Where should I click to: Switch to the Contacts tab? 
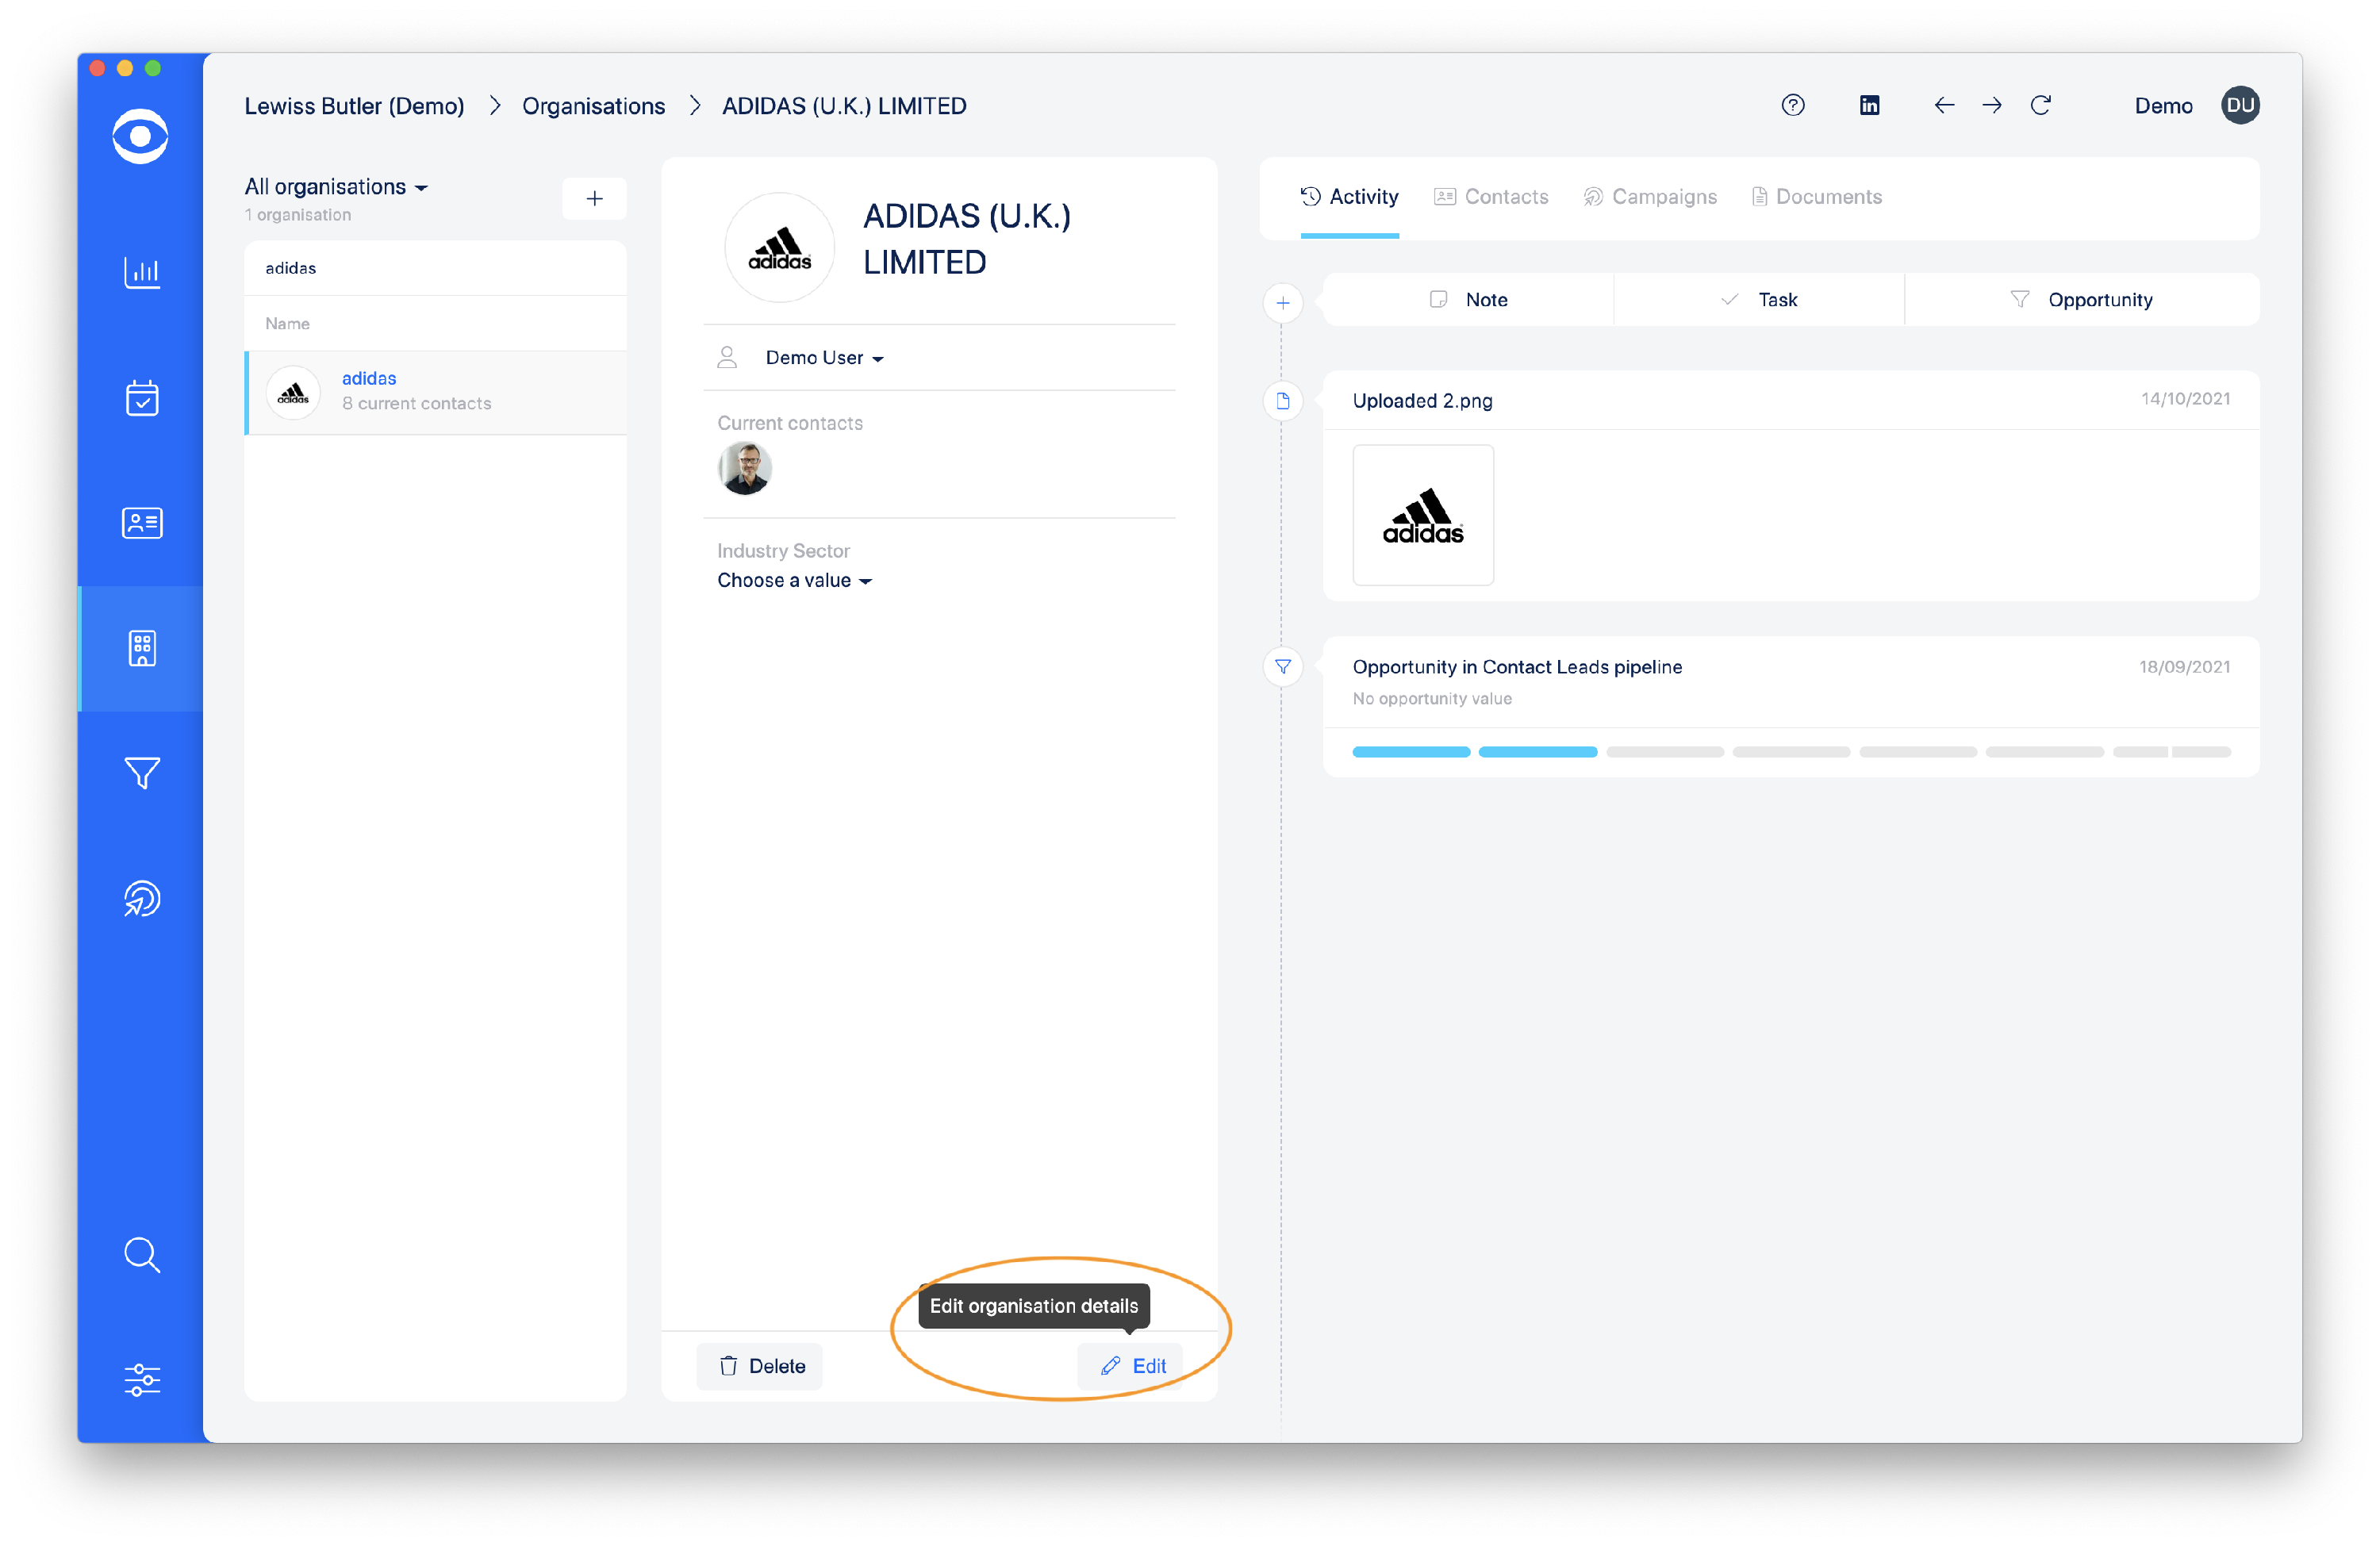(x=1491, y=197)
